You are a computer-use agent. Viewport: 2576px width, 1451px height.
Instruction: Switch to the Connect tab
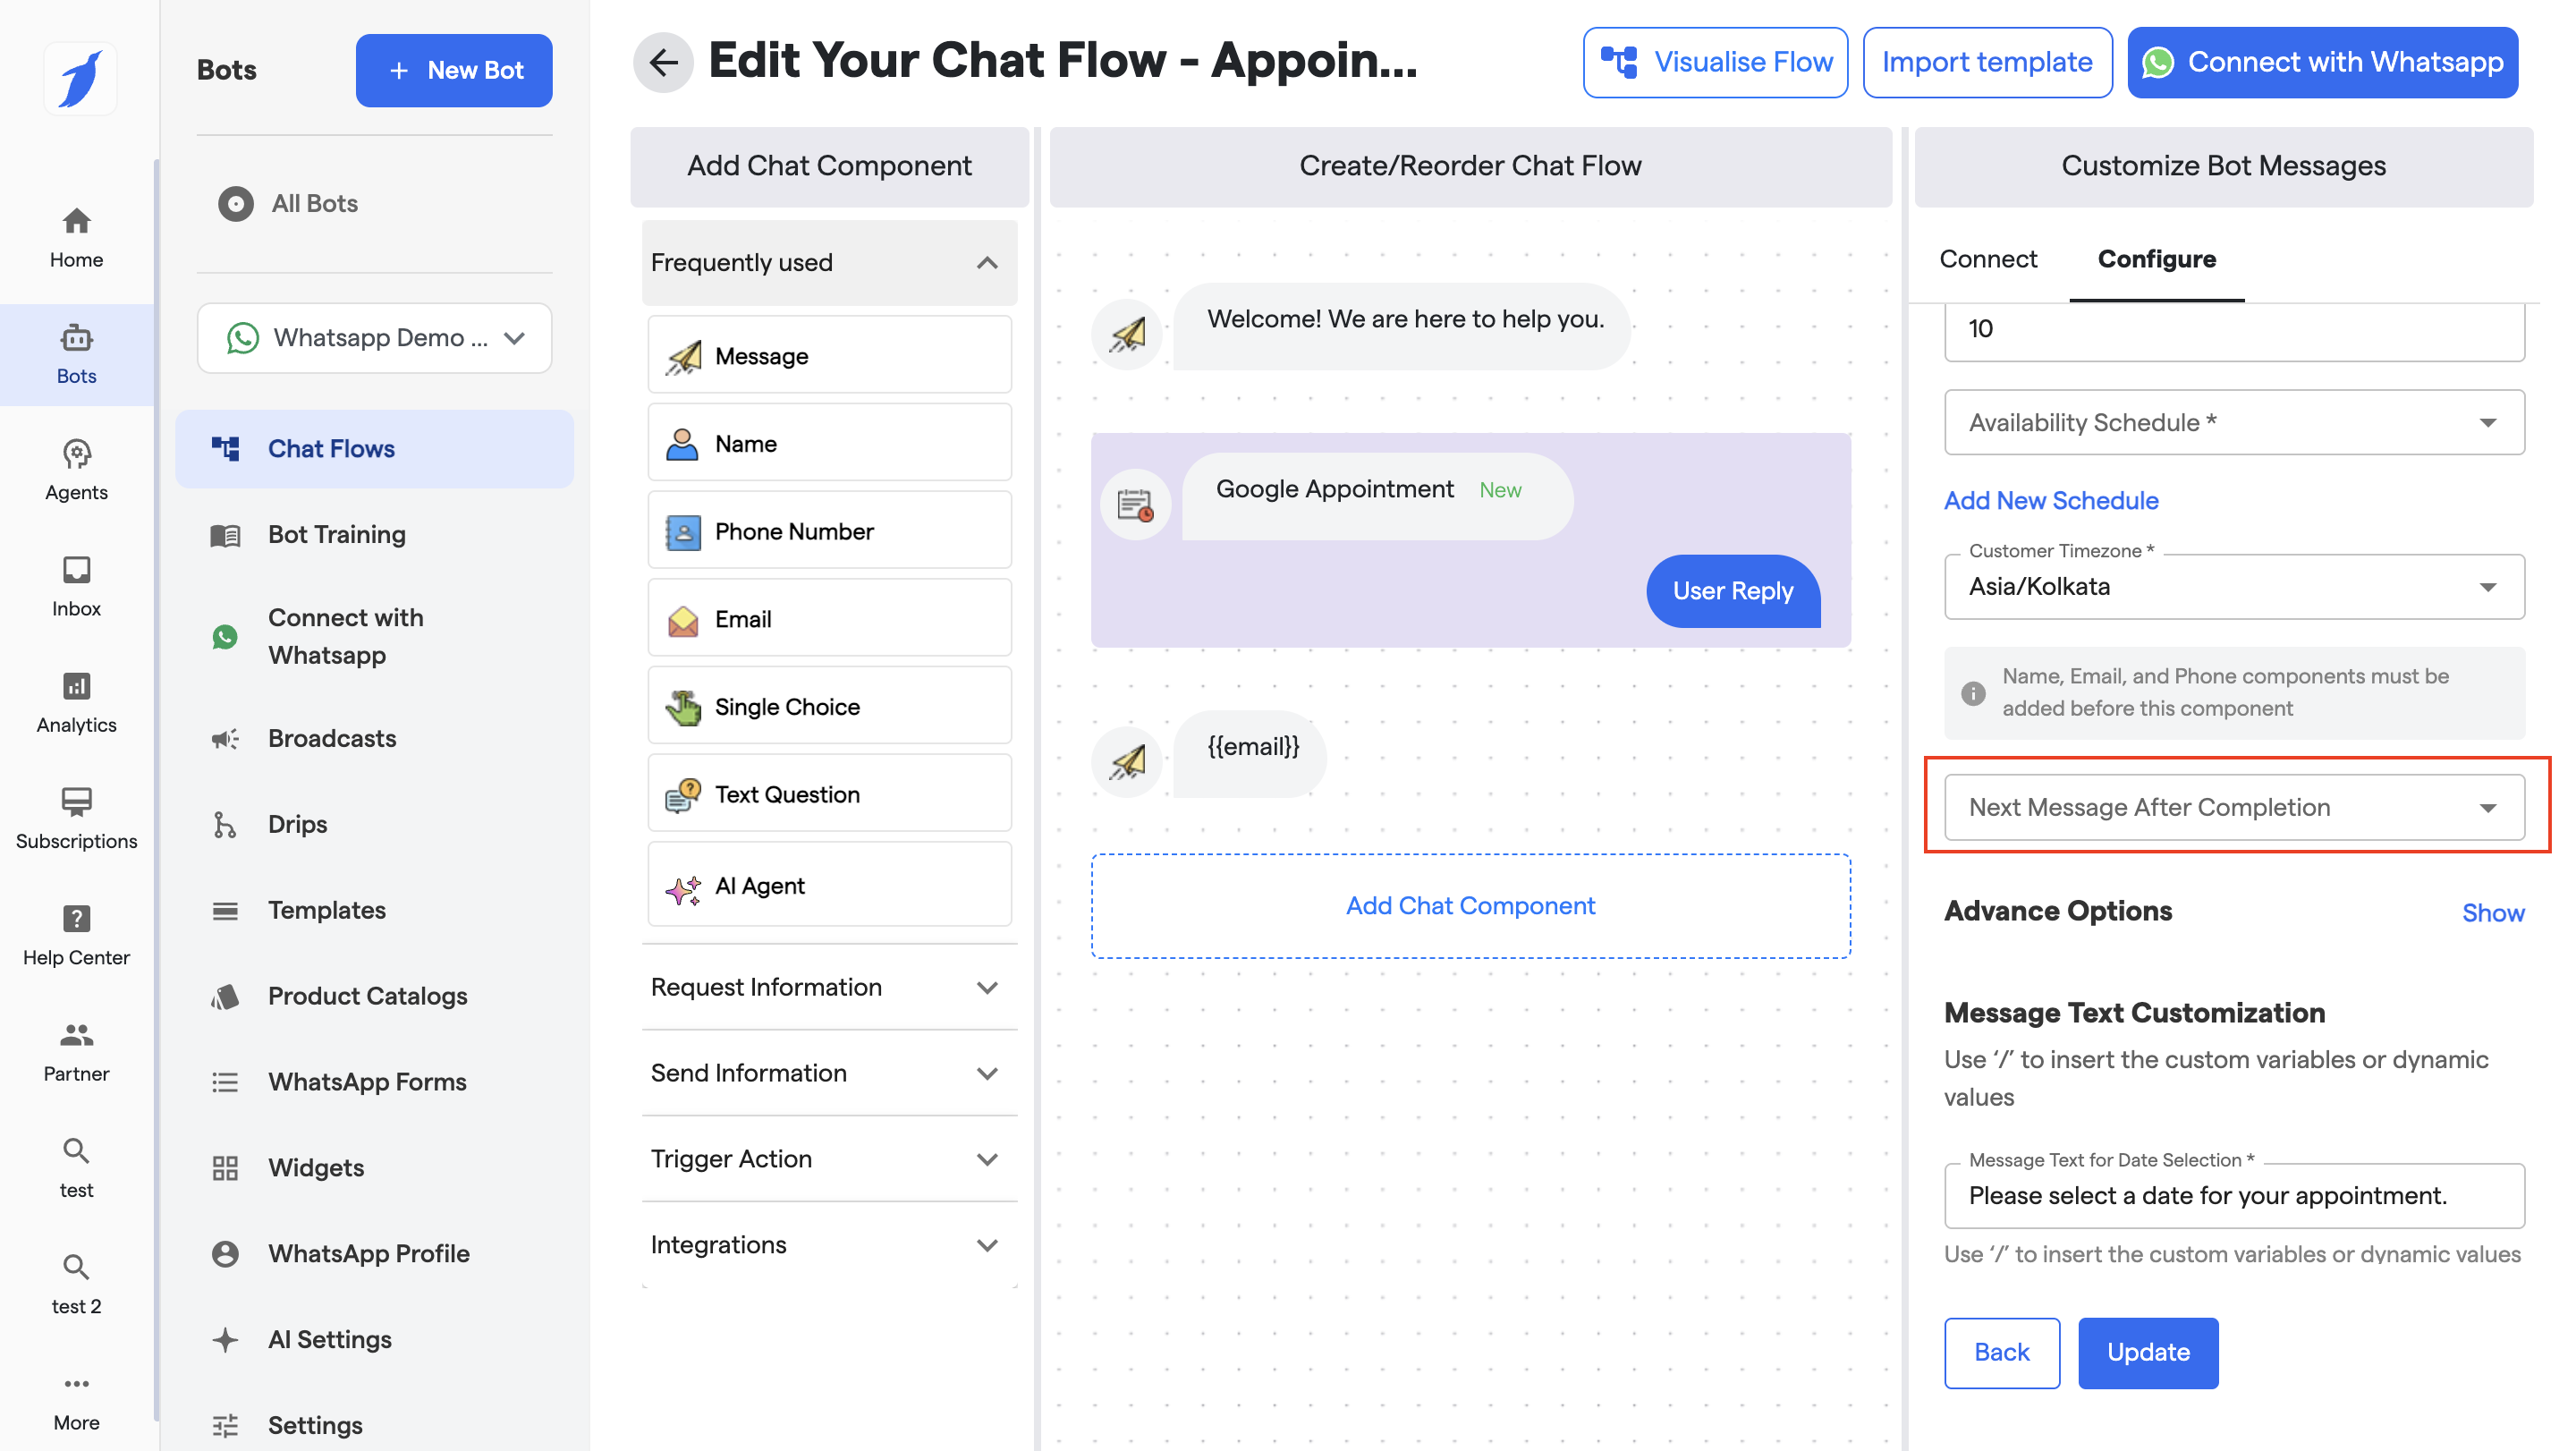[1987, 259]
